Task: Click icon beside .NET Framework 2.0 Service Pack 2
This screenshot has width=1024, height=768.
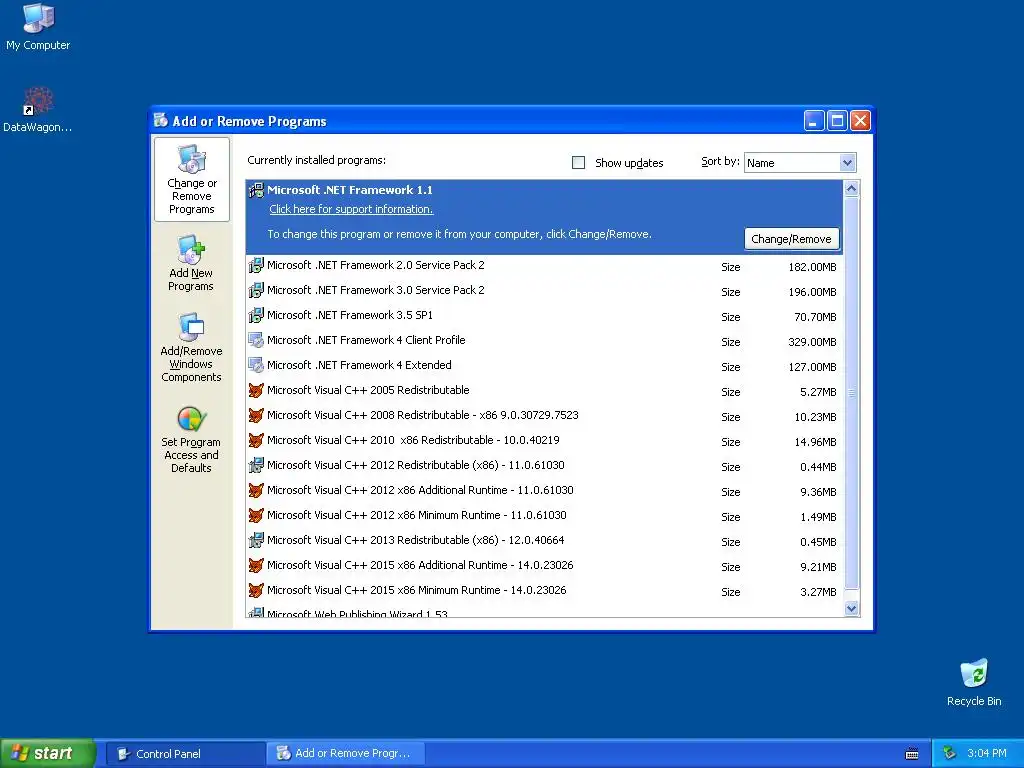Action: click(x=256, y=266)
